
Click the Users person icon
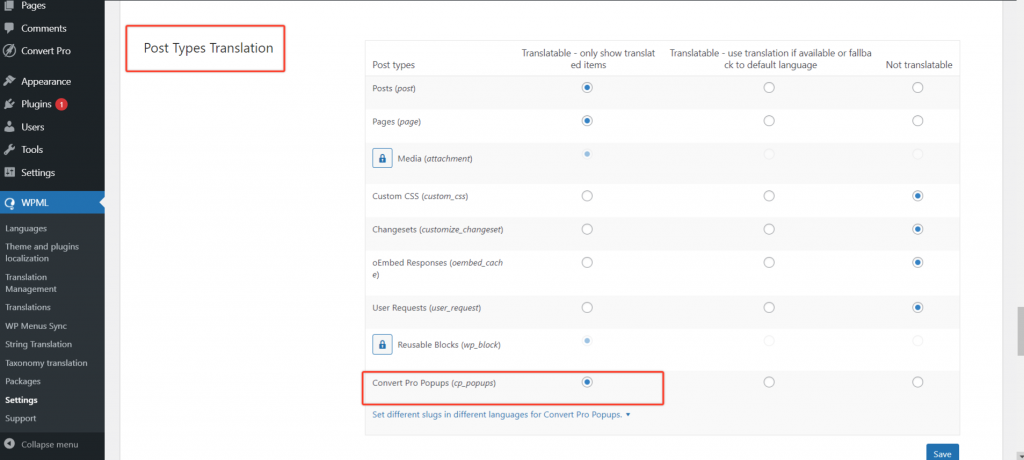click(x=9, y=127)
